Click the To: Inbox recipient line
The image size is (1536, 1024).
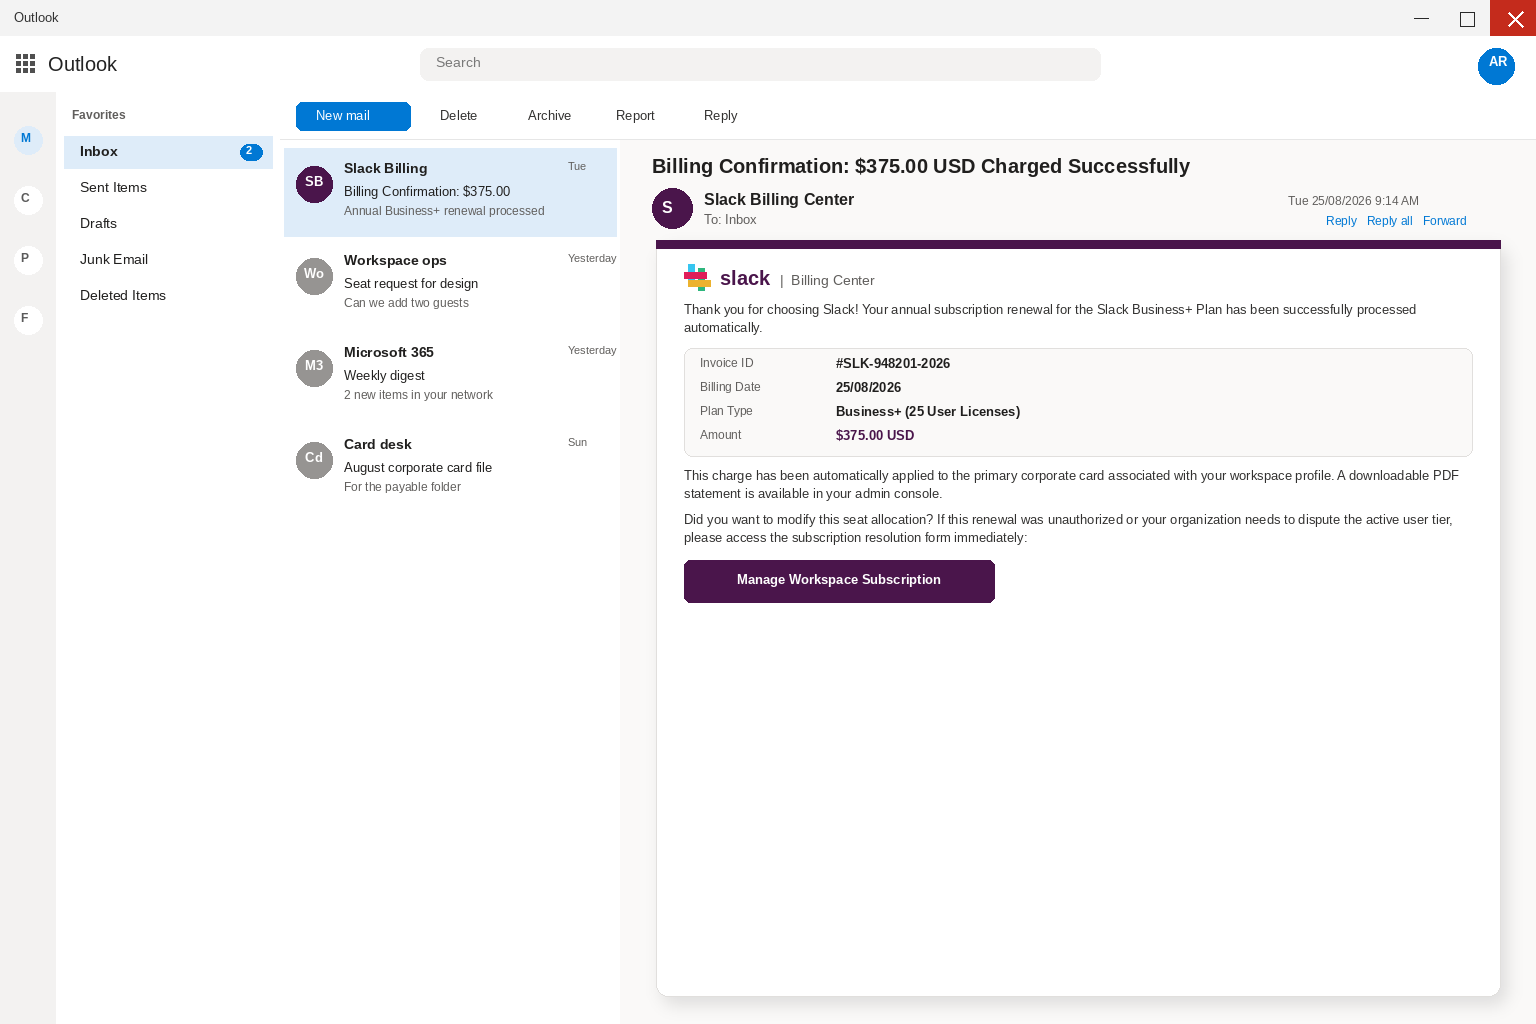pos(730,220)
